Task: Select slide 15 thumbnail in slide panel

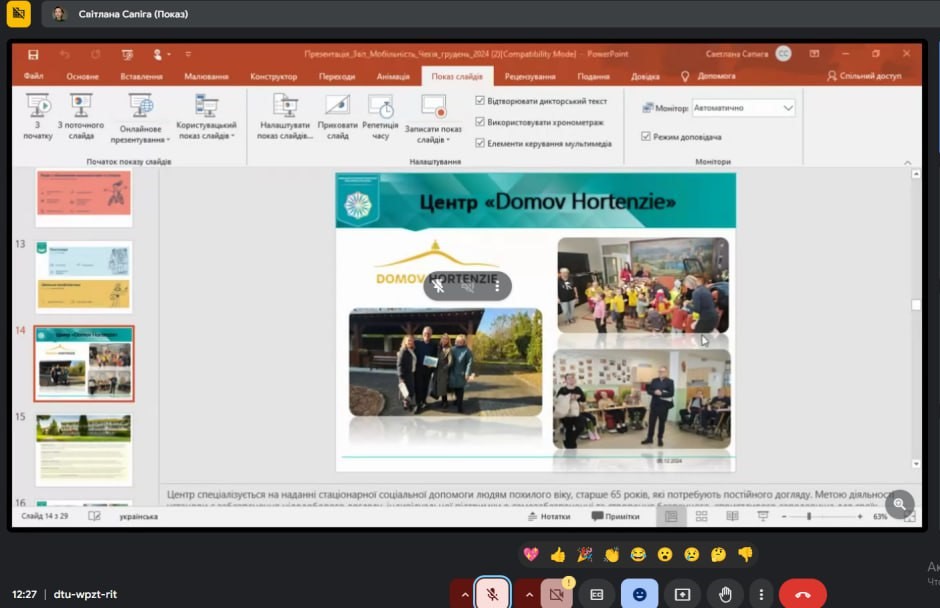Action: point(84,449)
